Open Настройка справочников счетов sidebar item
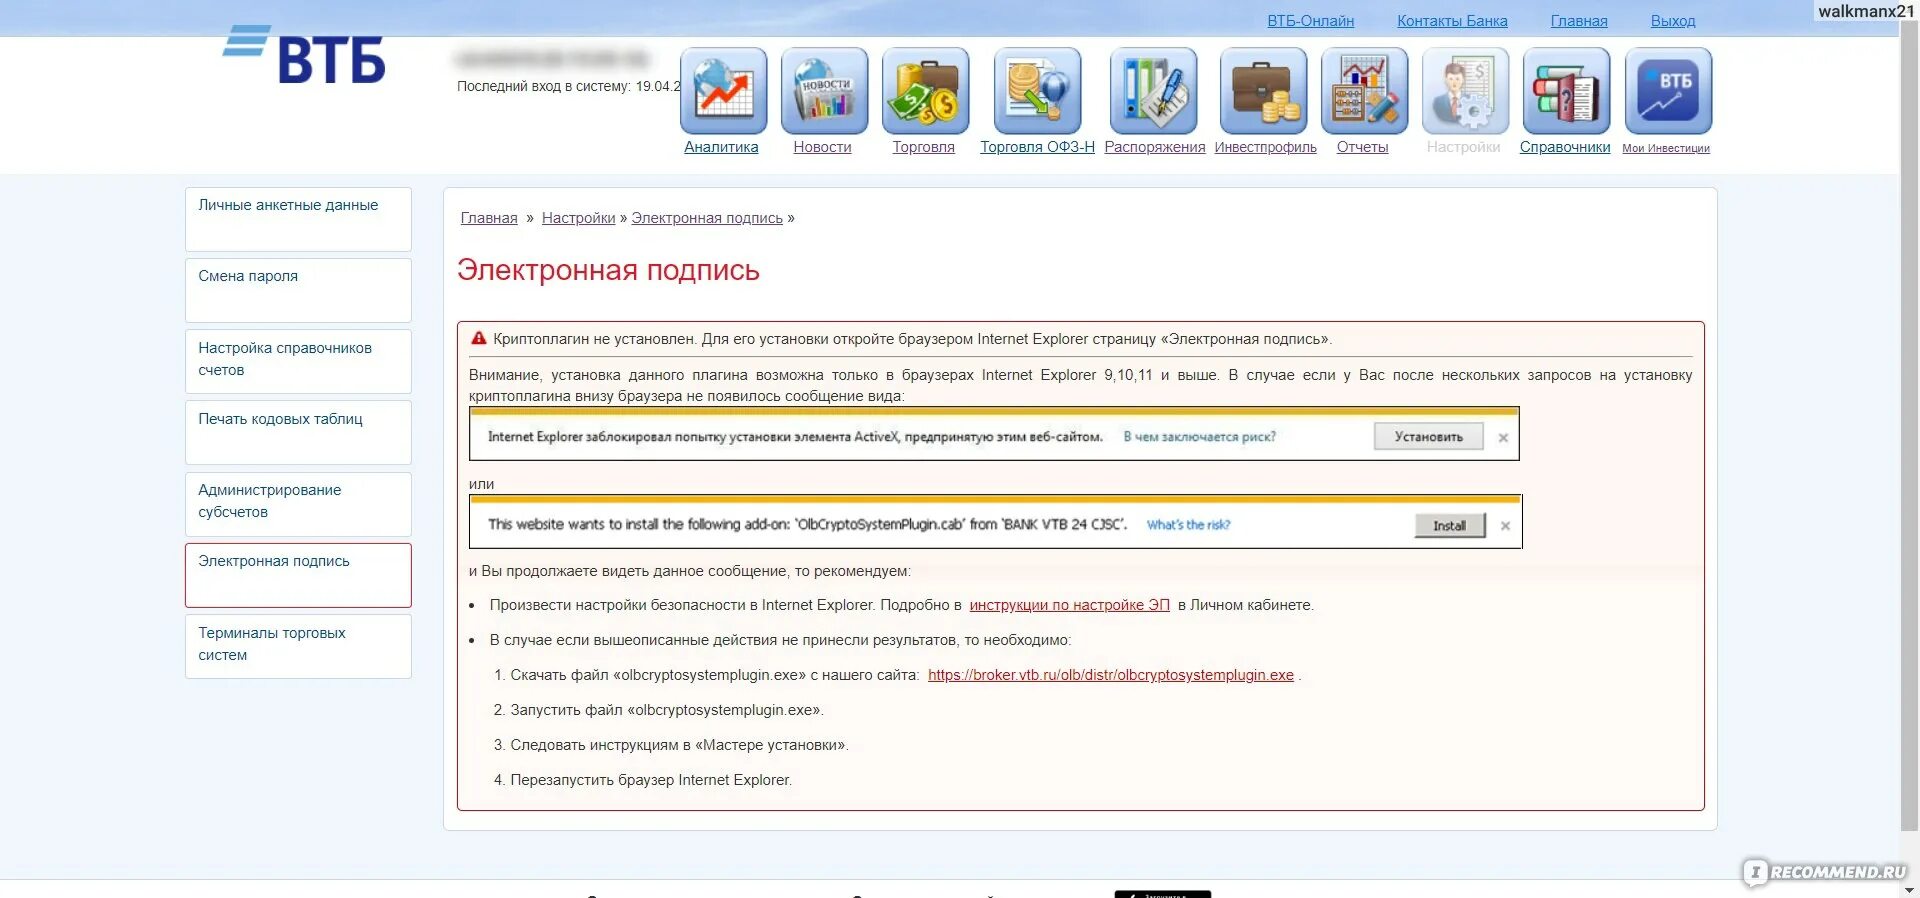 click(298, 361)
